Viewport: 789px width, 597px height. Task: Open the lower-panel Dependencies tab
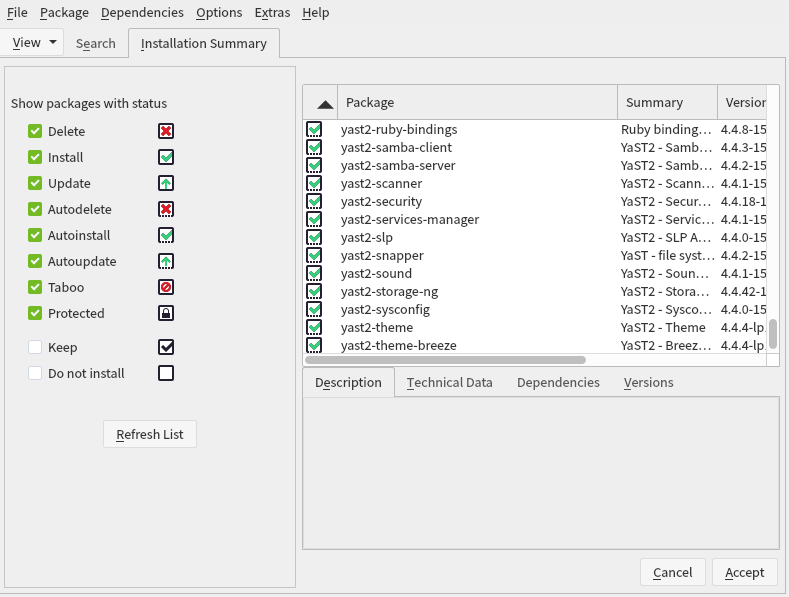[x=558, y=383]
